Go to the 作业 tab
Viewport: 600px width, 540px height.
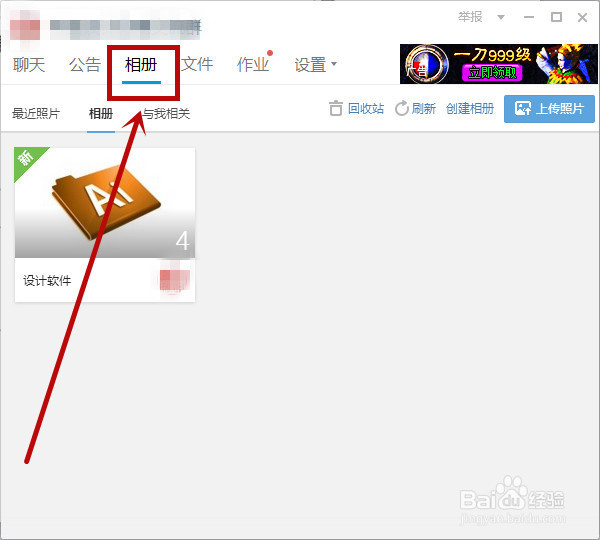click(x=253, y=64)
